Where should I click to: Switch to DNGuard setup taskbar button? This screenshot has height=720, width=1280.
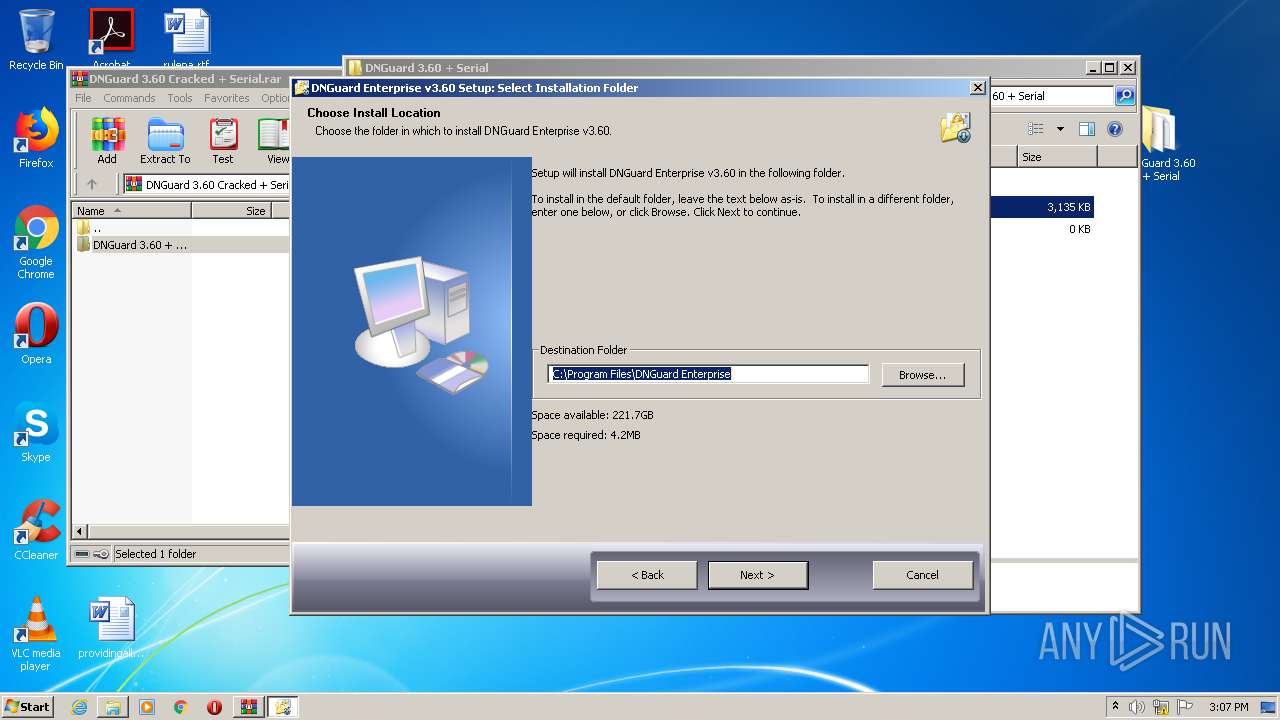(283, 707)
